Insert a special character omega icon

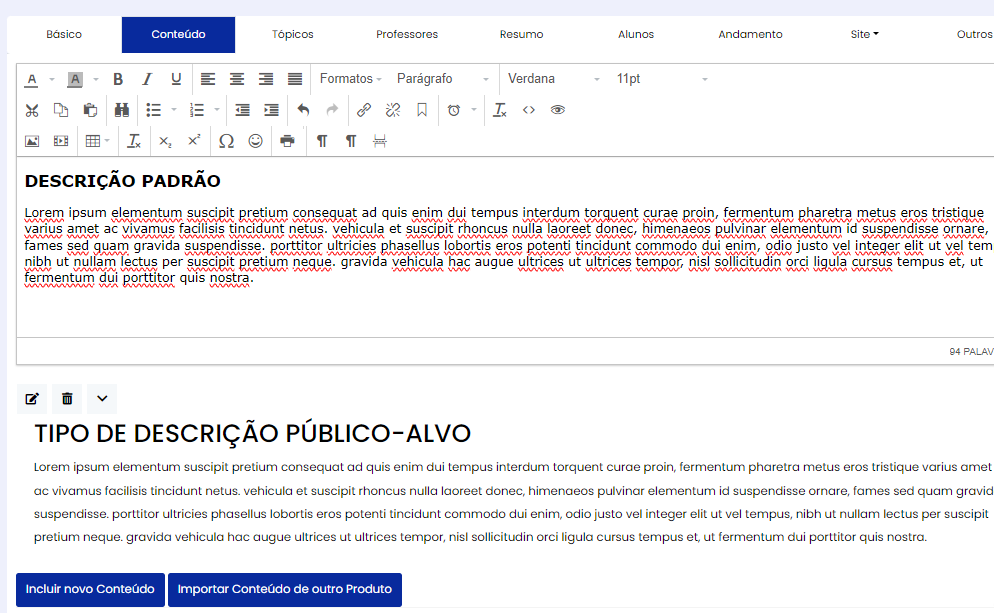pos(226,141)
